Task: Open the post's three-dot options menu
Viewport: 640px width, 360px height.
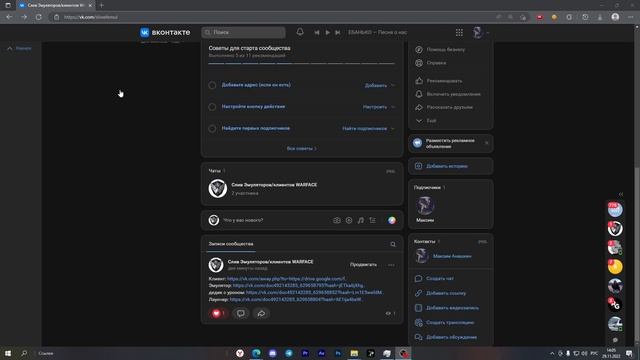Action: (391, 265)
